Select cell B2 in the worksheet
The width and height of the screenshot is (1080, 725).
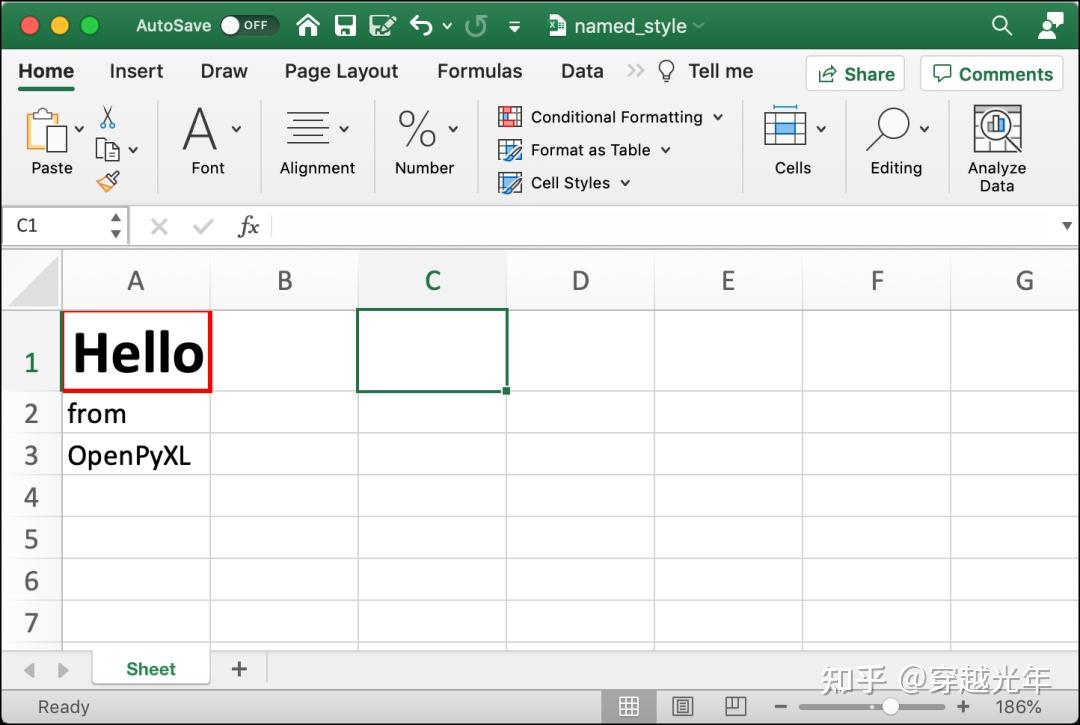click(284, 413)
